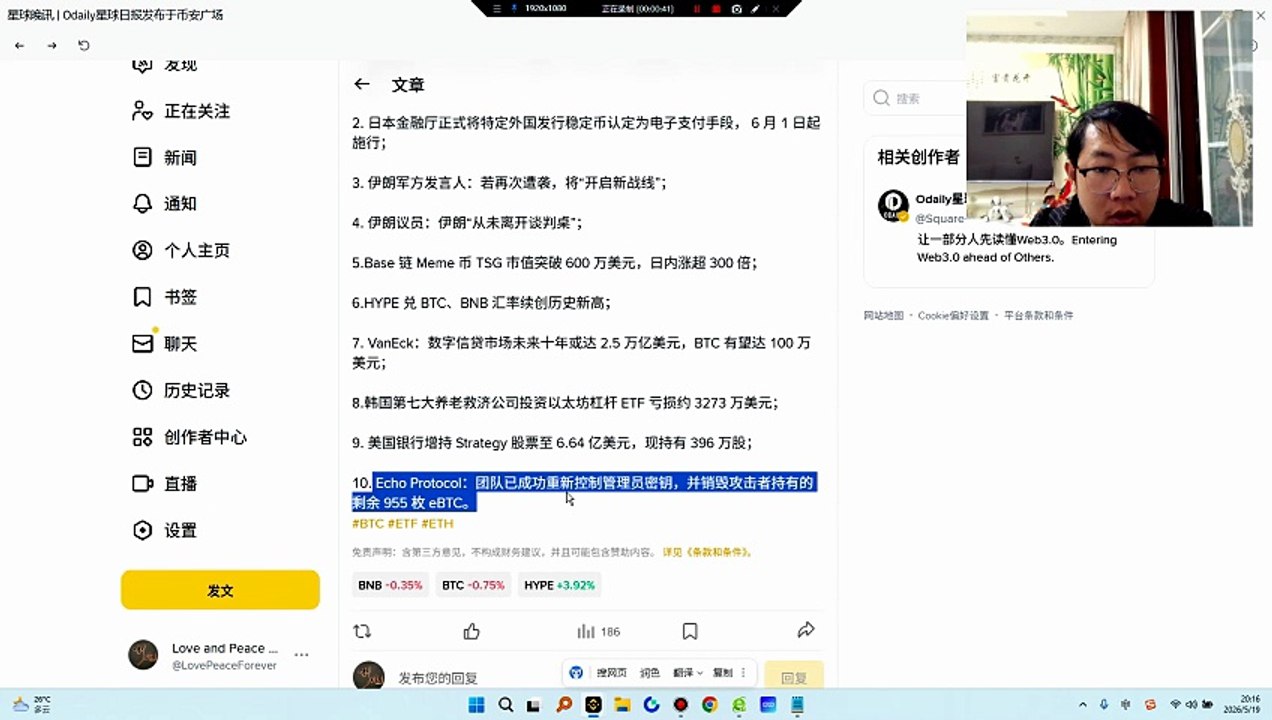Open 新闻 (News) in the sidebar
1272x720 pixels.
point(165,157)
